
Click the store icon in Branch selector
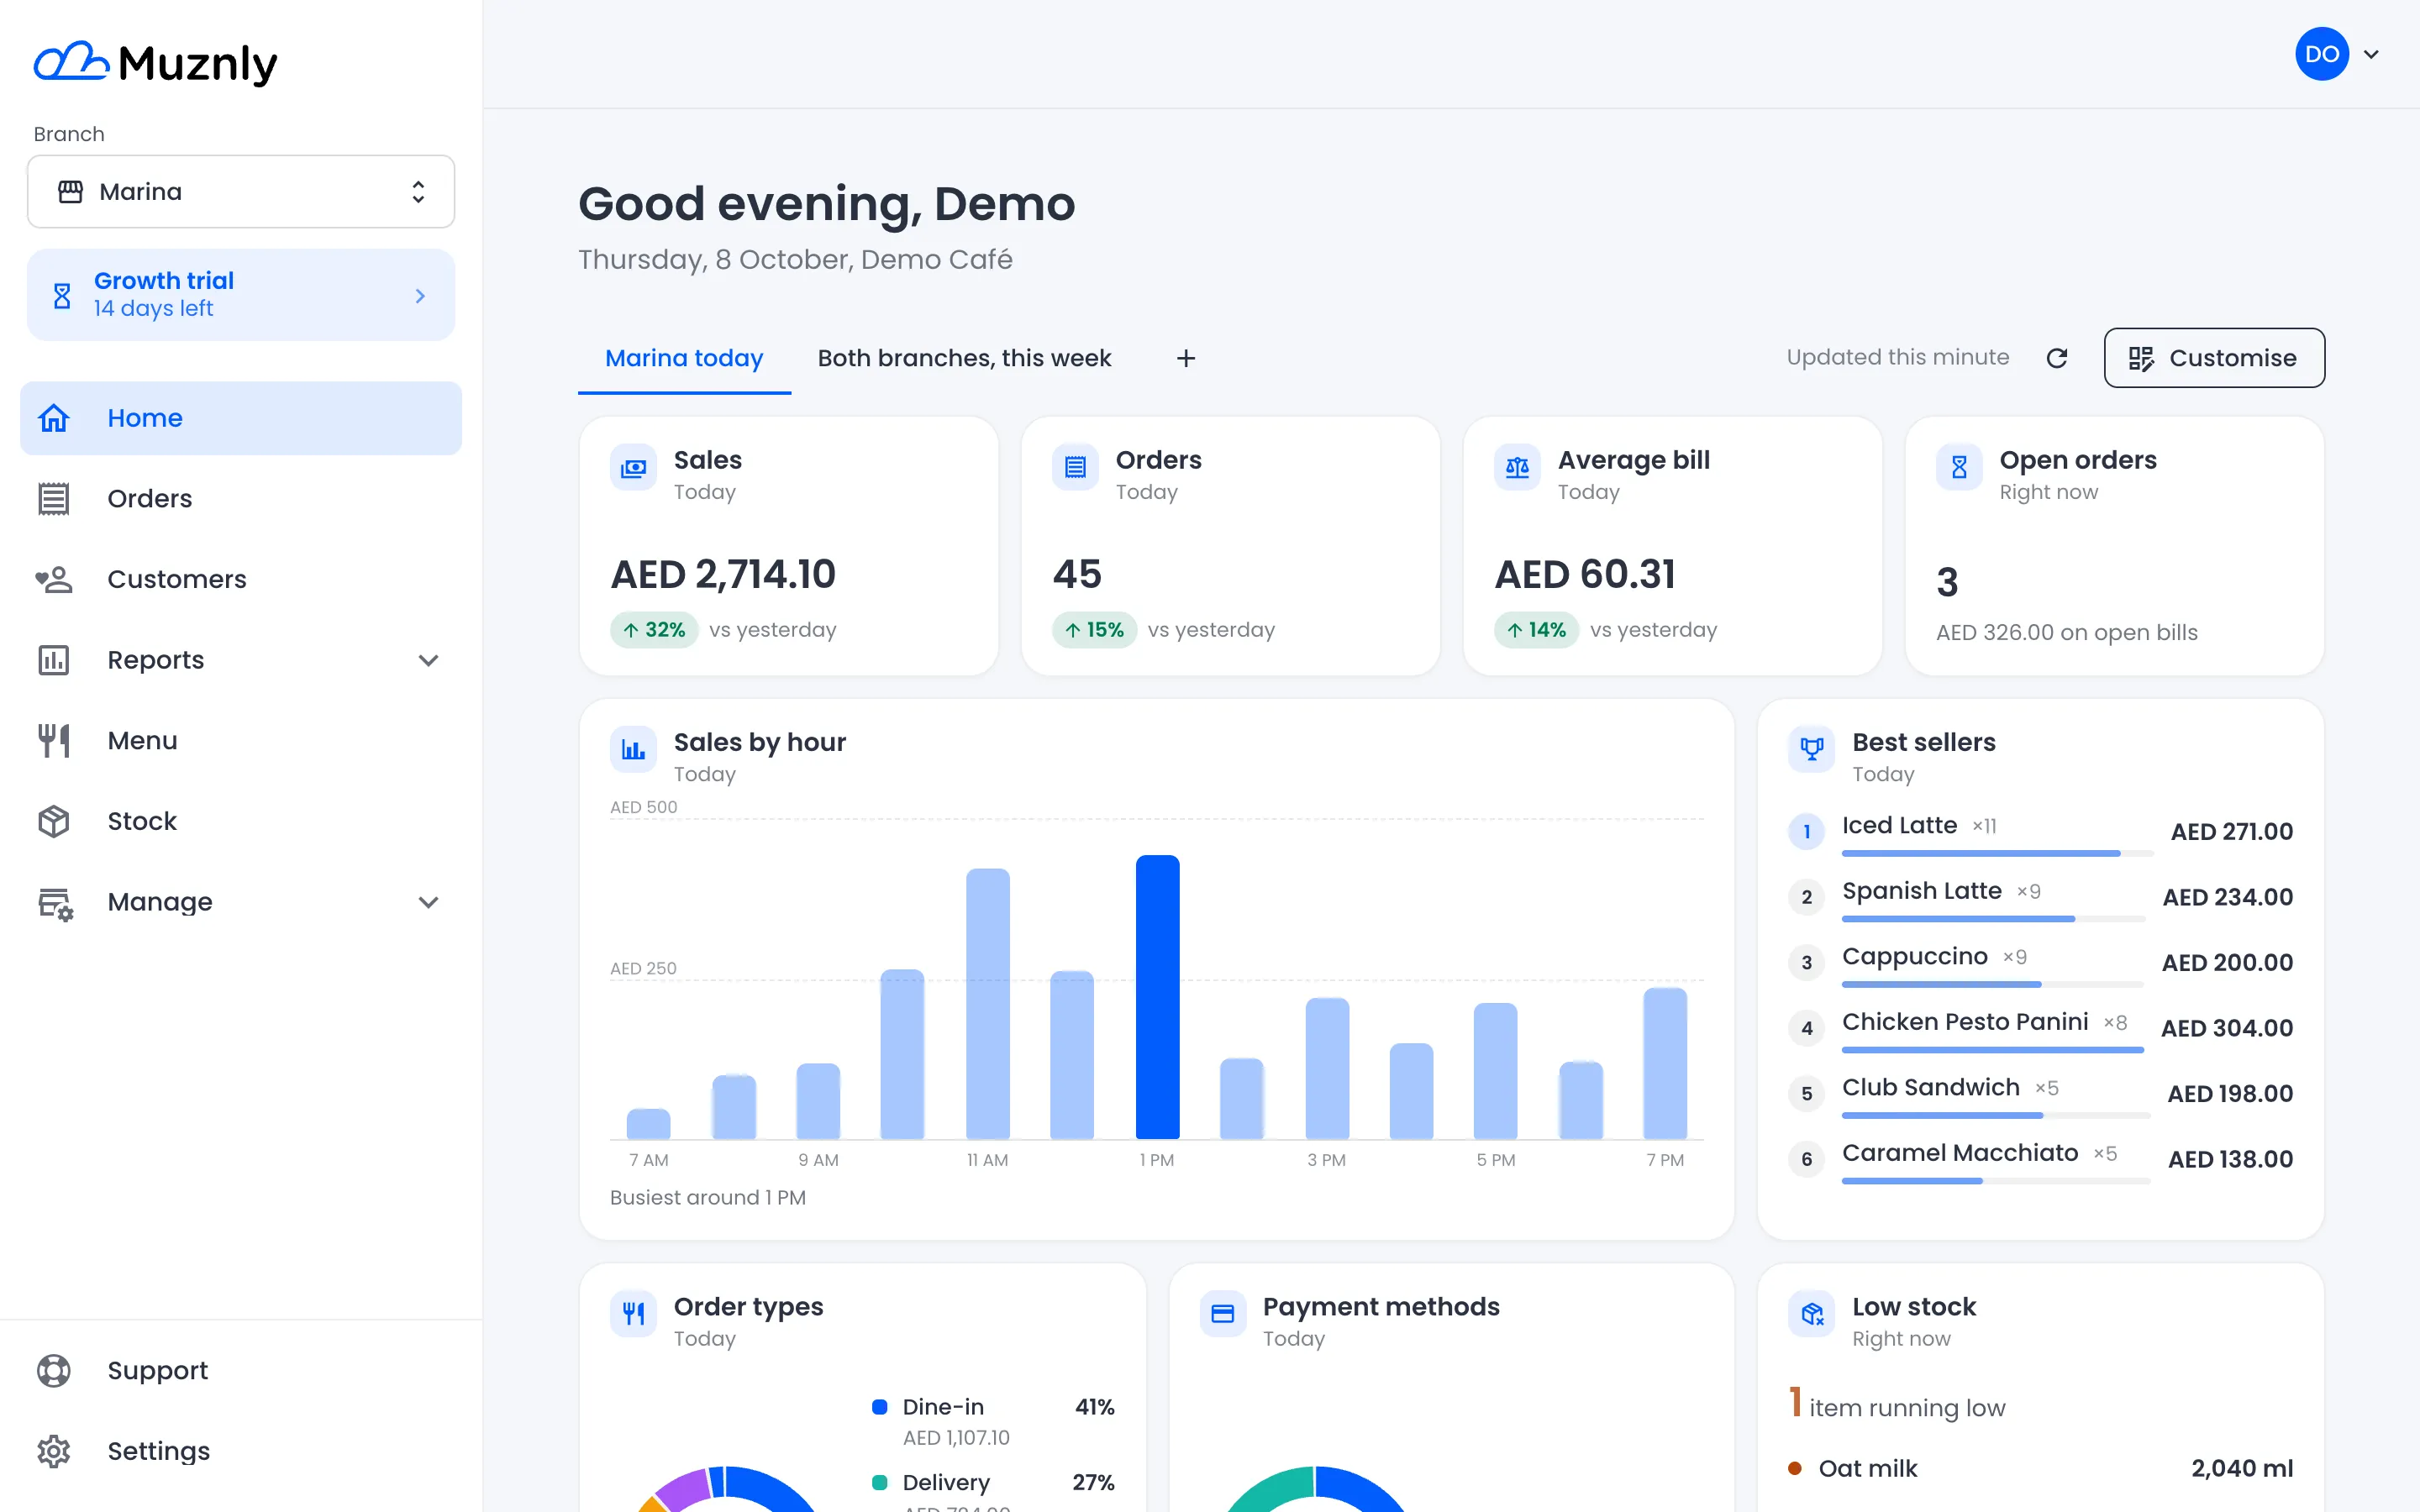(70, 191)
